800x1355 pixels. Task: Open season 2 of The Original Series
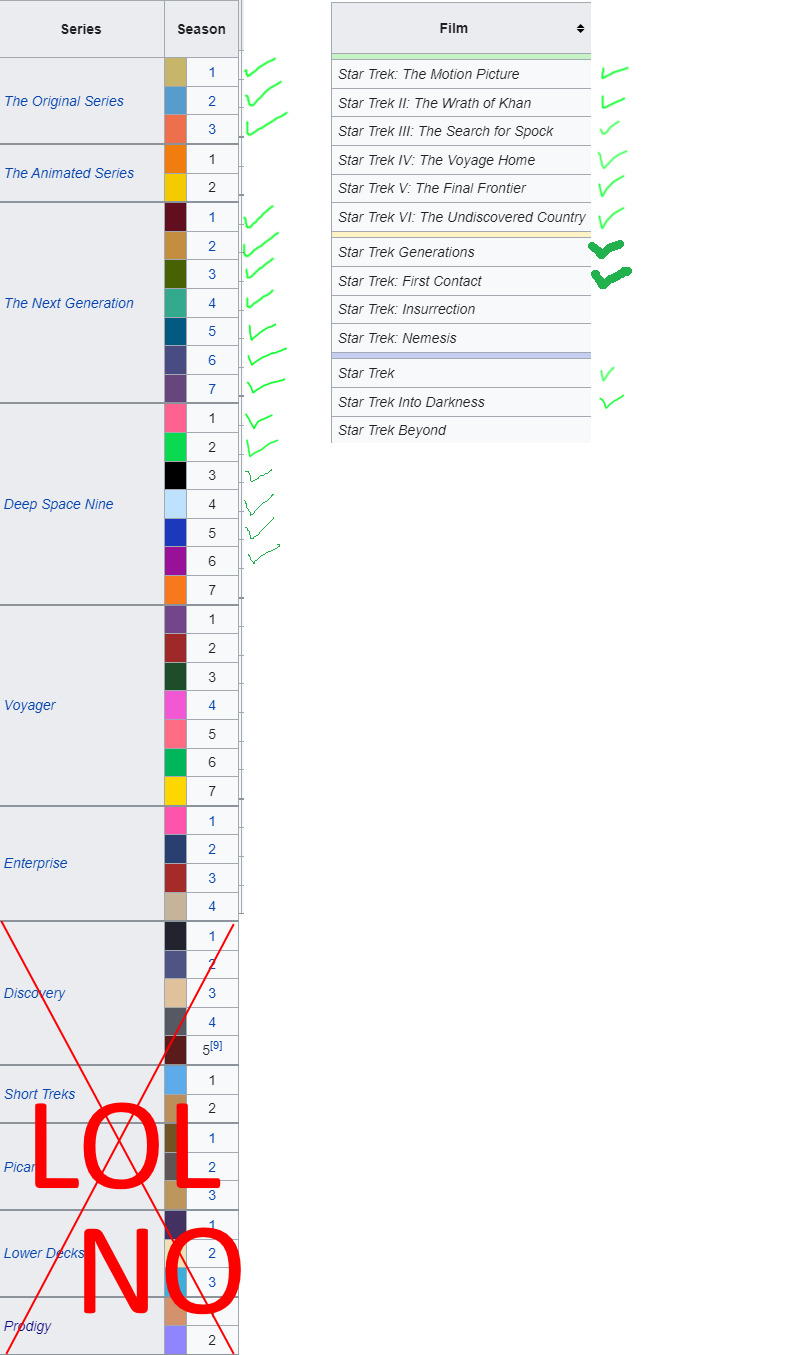pyautogui.click(x=212, y=101)
